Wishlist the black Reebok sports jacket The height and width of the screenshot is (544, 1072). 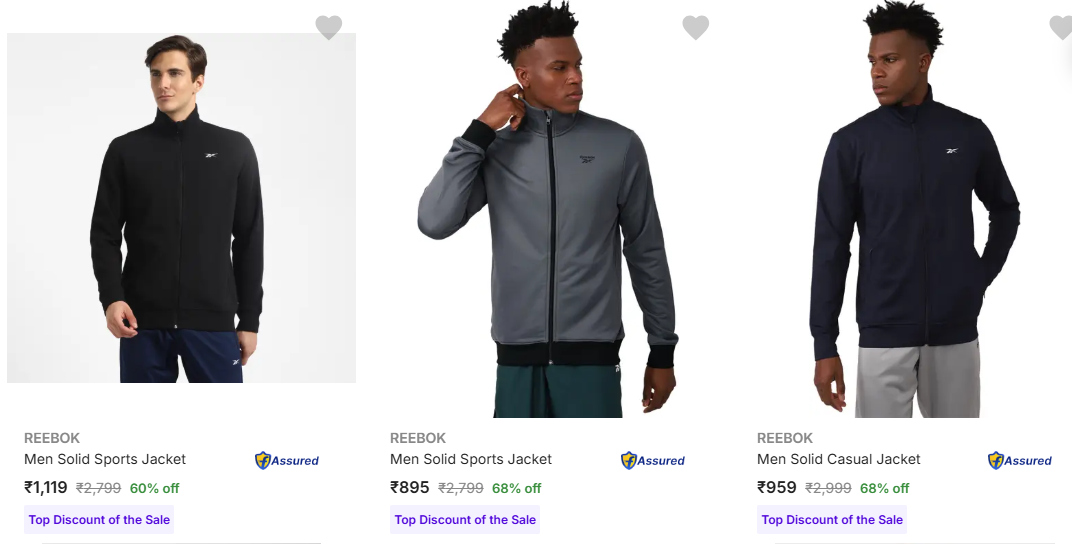coord(329,27)
